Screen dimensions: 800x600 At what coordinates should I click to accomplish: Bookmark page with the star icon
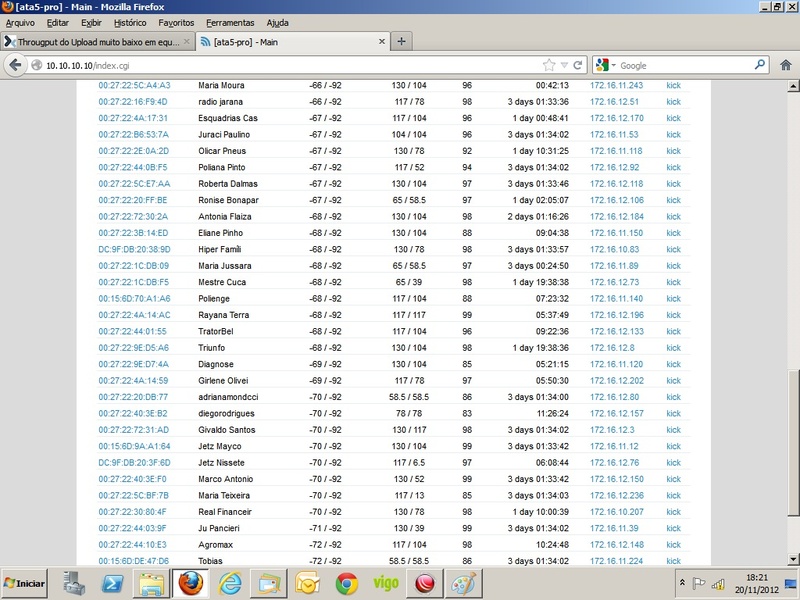coord(549,65)
